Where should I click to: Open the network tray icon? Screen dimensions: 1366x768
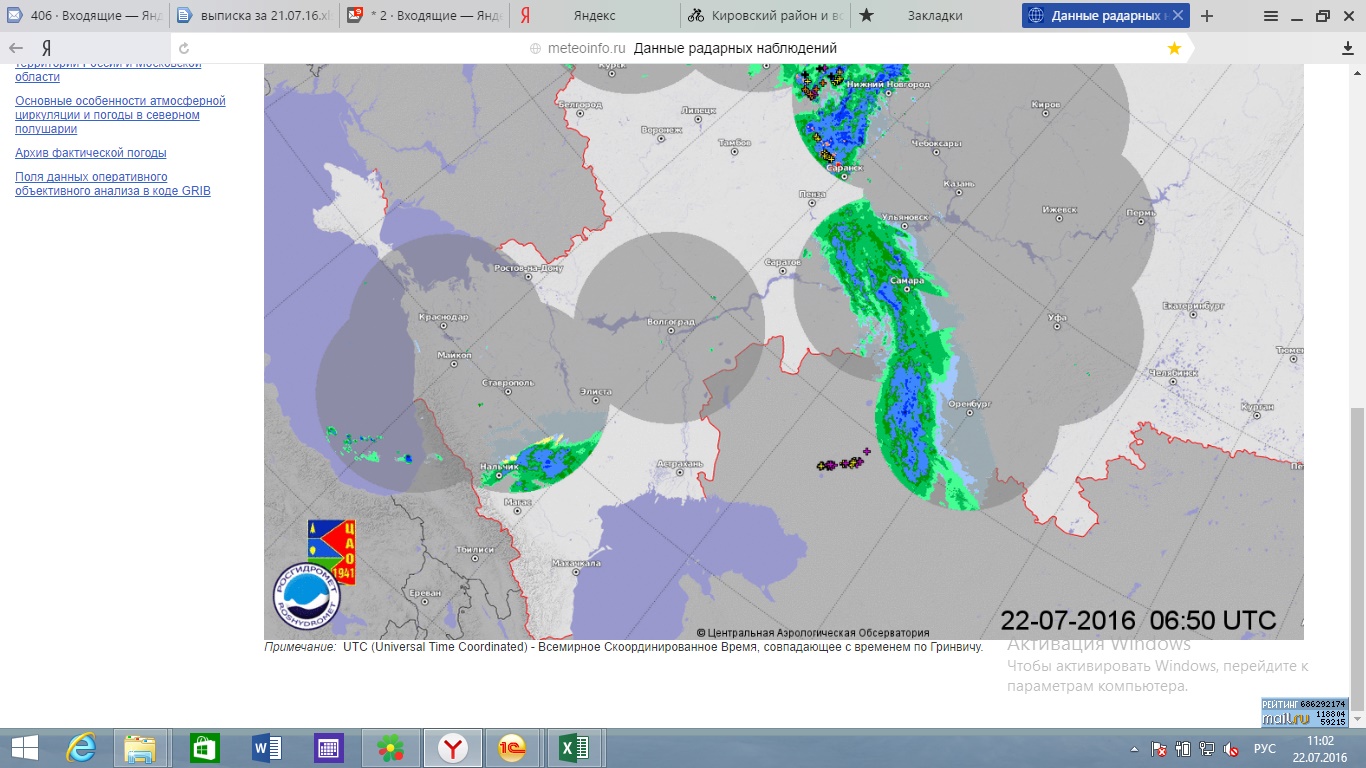(1207, 749)
